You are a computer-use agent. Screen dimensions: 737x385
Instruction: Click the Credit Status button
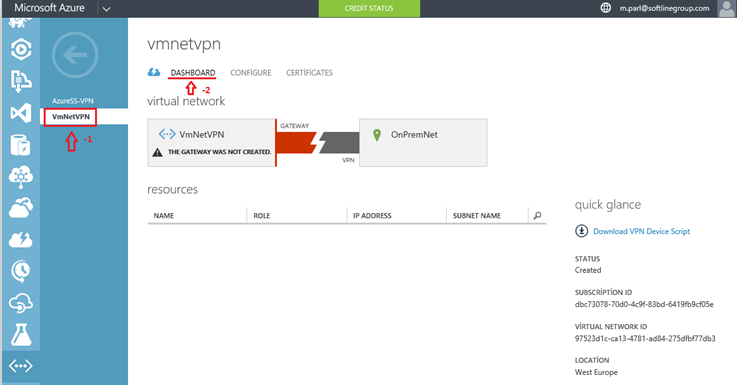(369, 8)
